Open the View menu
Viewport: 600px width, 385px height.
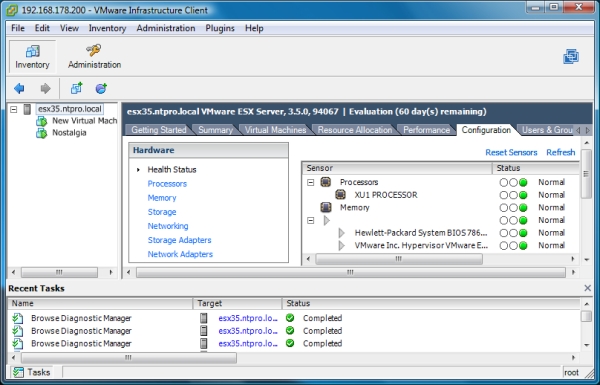click(69, 28)
